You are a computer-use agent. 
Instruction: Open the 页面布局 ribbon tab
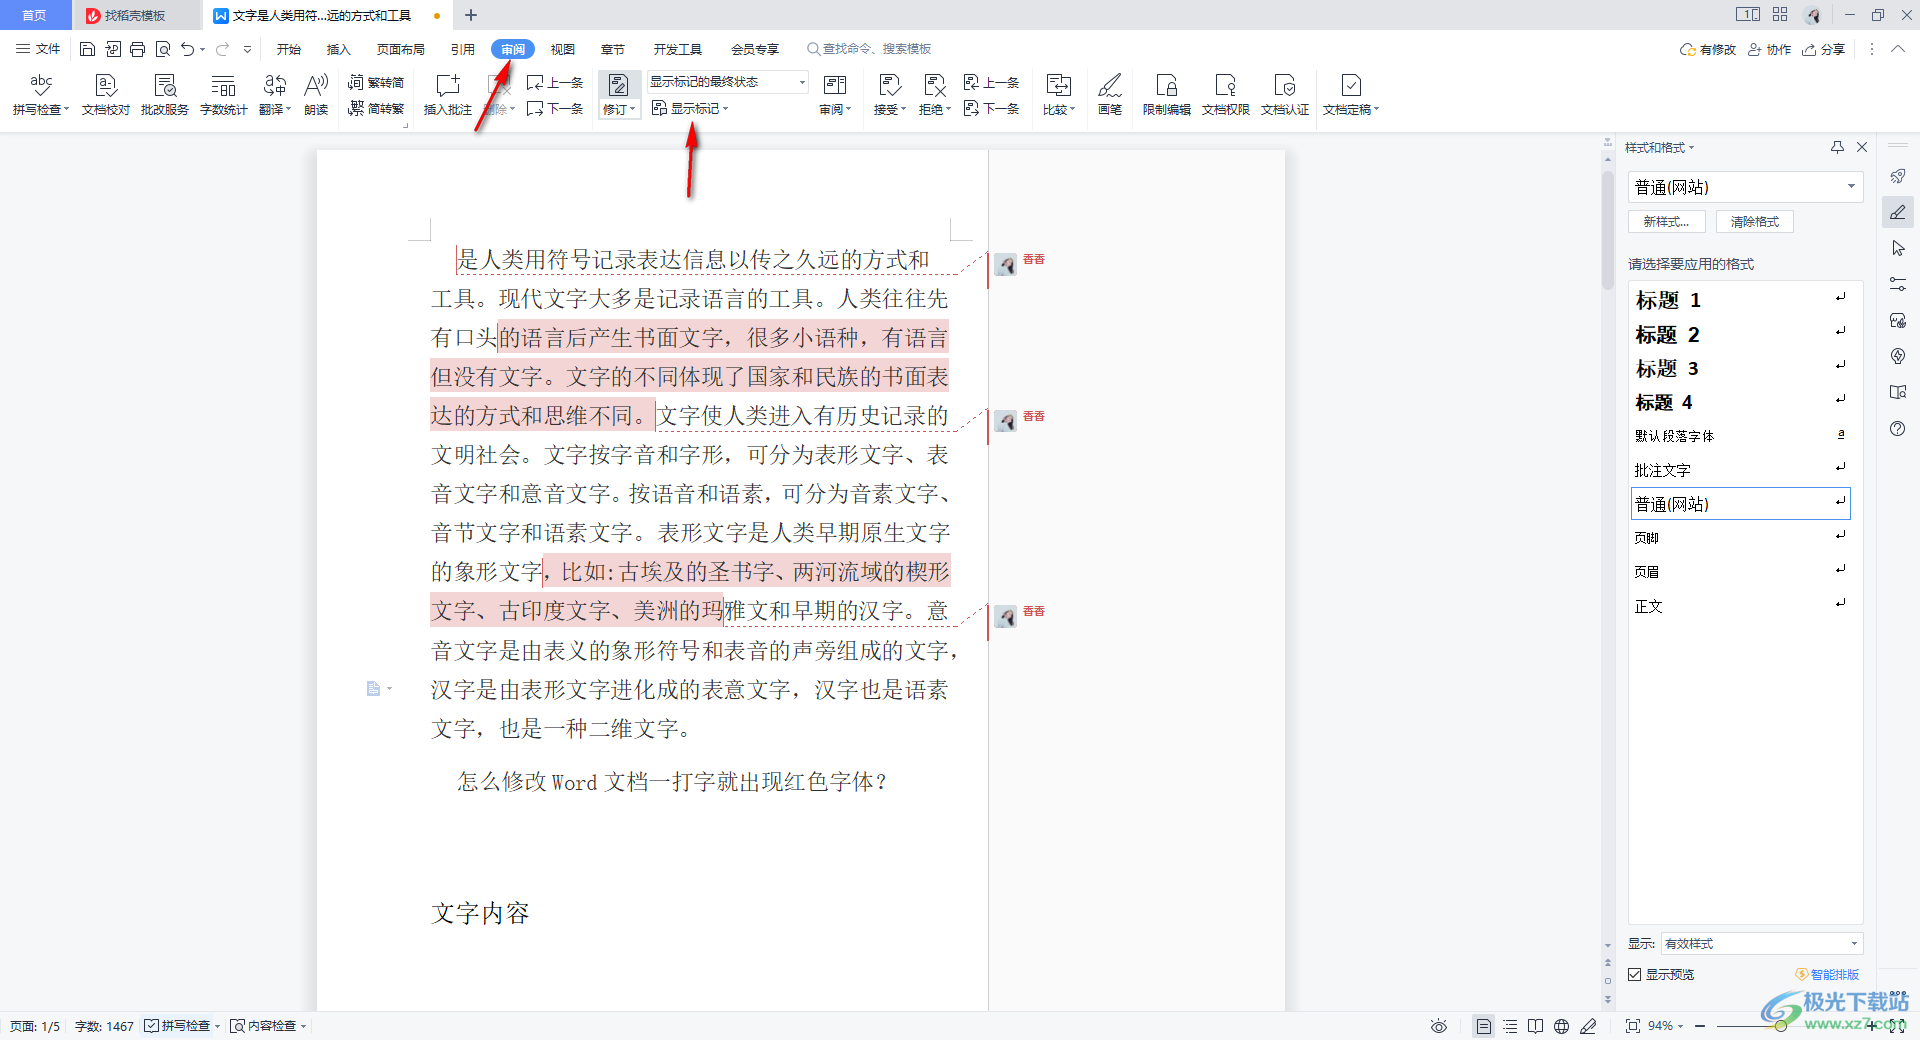point(401,49)
